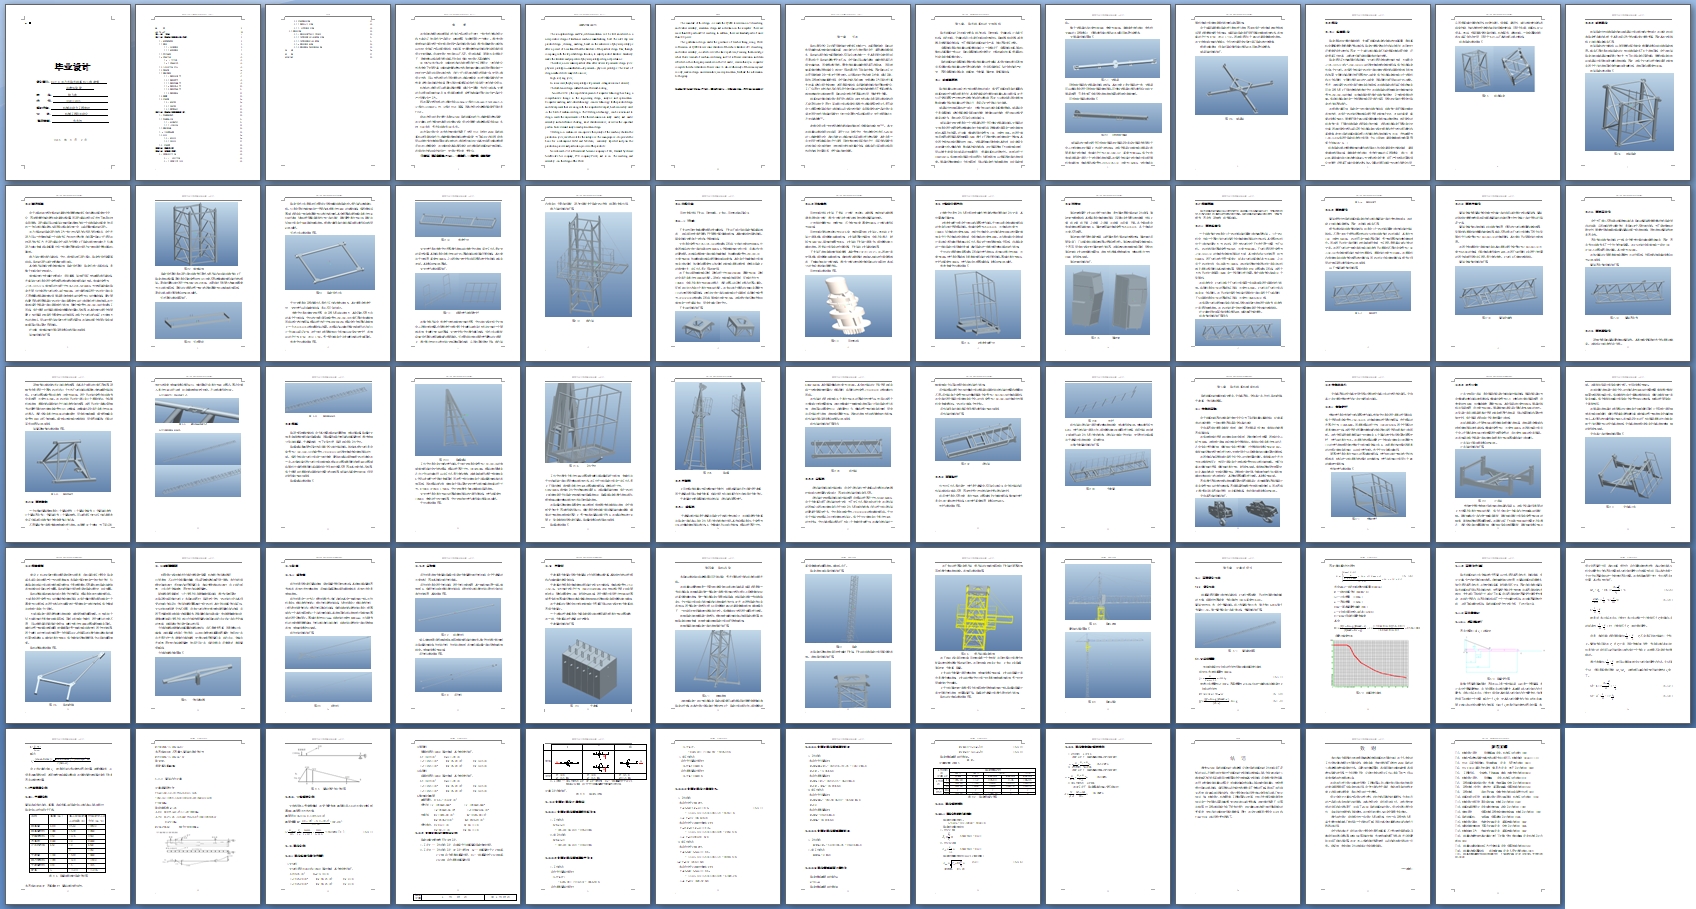Open the page with the red curve chart
The image size is (1696, 909).
(x=1368, y=635)
